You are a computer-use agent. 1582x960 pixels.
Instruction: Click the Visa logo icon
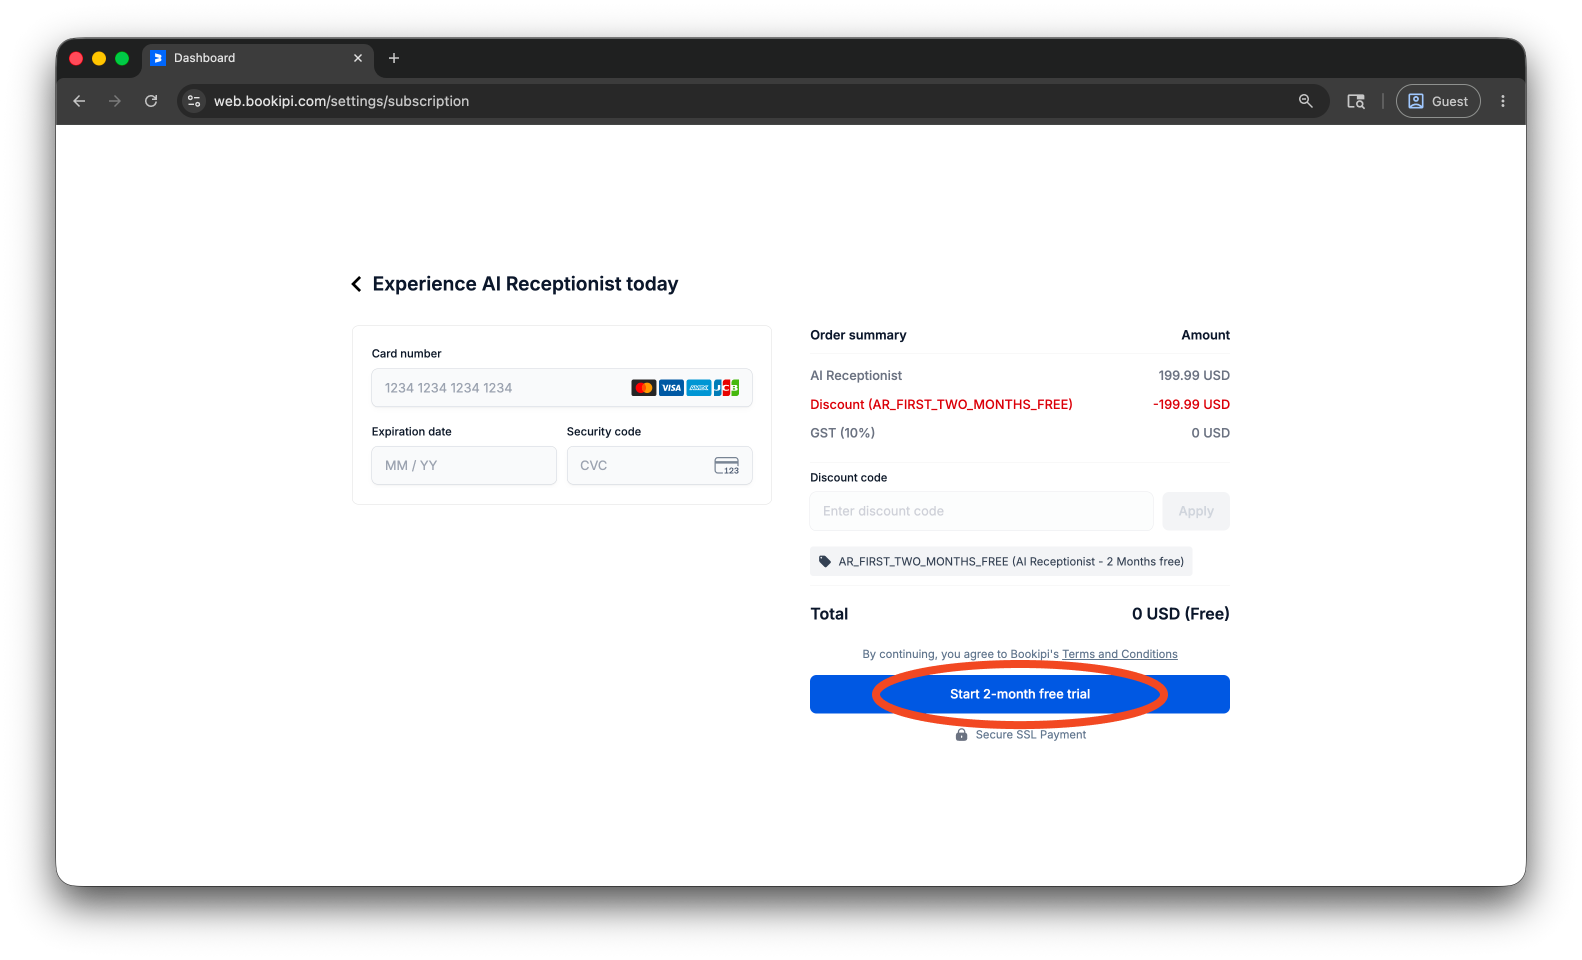click(671, 388)
